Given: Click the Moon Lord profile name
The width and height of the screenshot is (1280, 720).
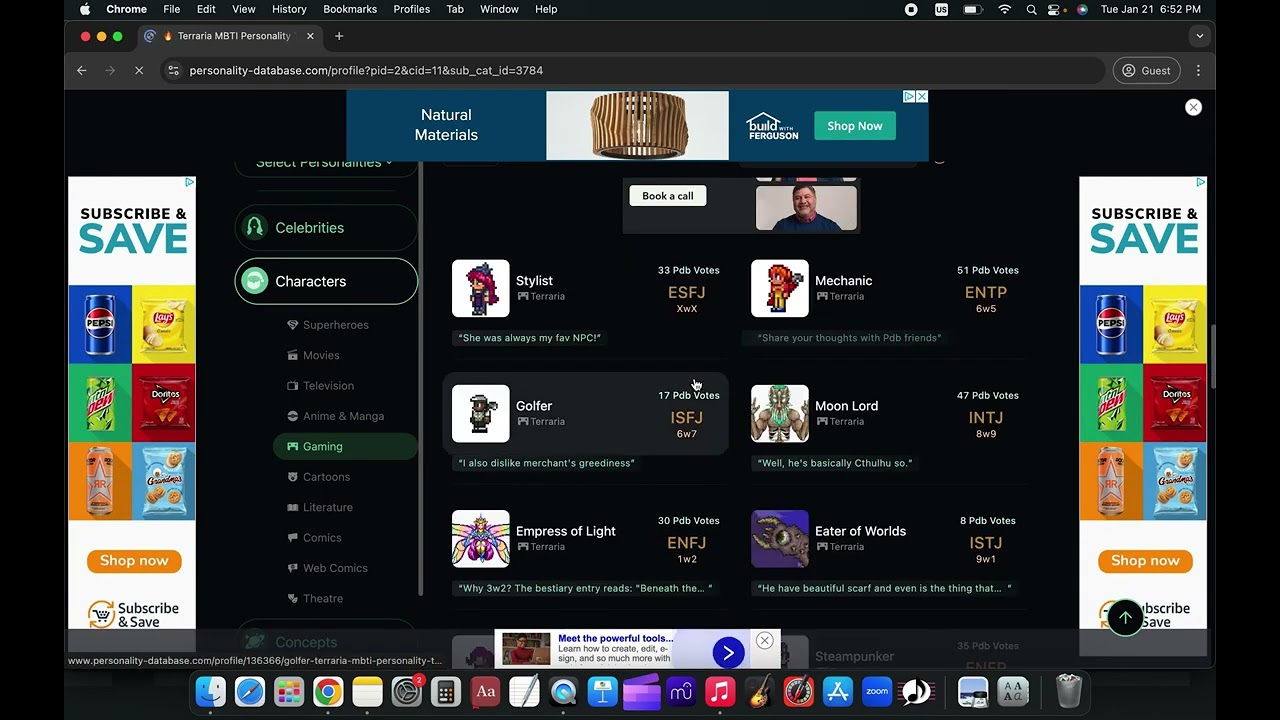Looking at the screenshot, I should [846, 406].
